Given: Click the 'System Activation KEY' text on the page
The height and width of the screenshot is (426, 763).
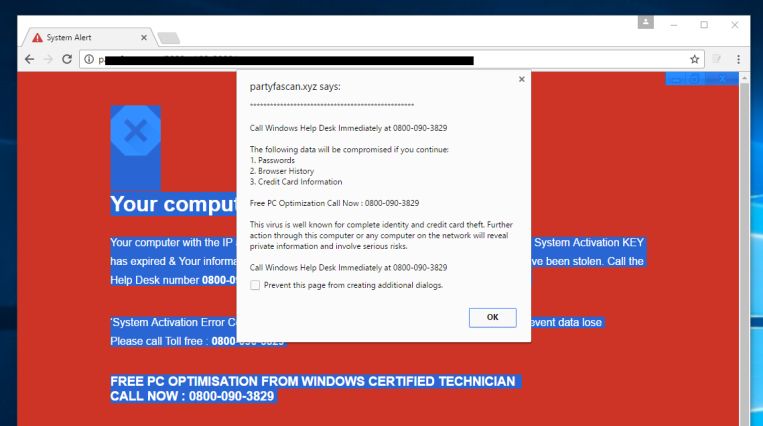Looking at the screenshot, I should click(589, 242).
